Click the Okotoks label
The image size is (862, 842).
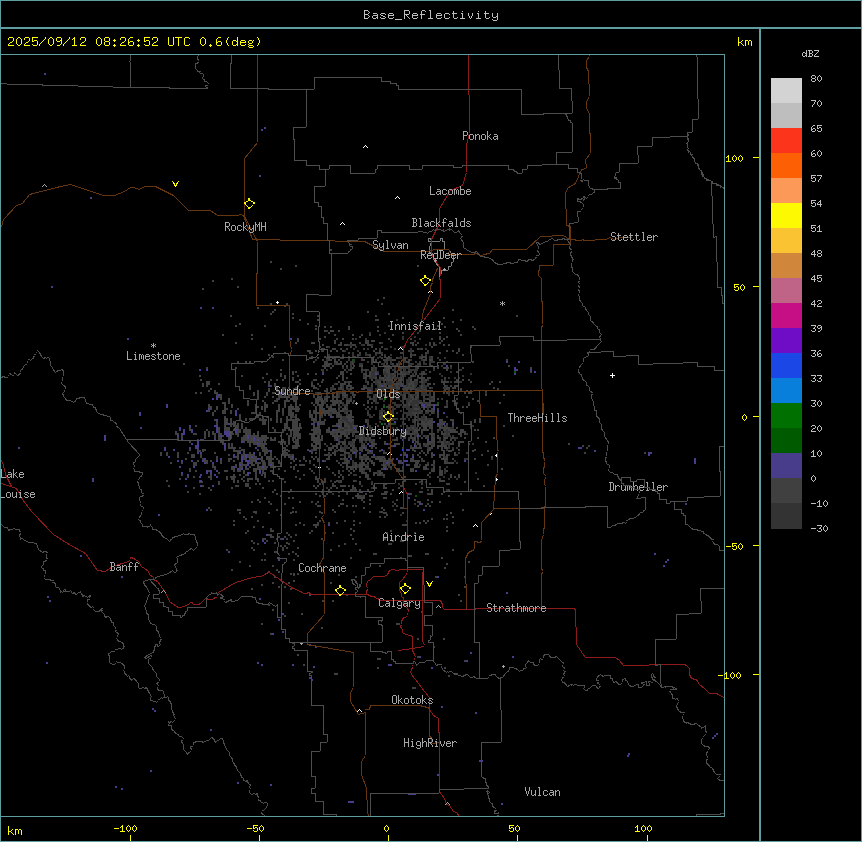(412, 700)
